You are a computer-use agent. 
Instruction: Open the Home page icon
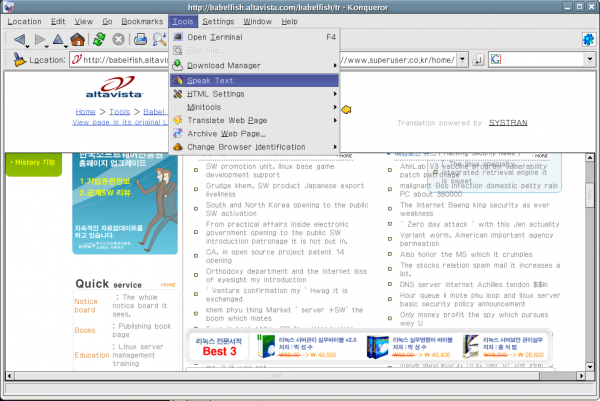(x=77, y=39)
